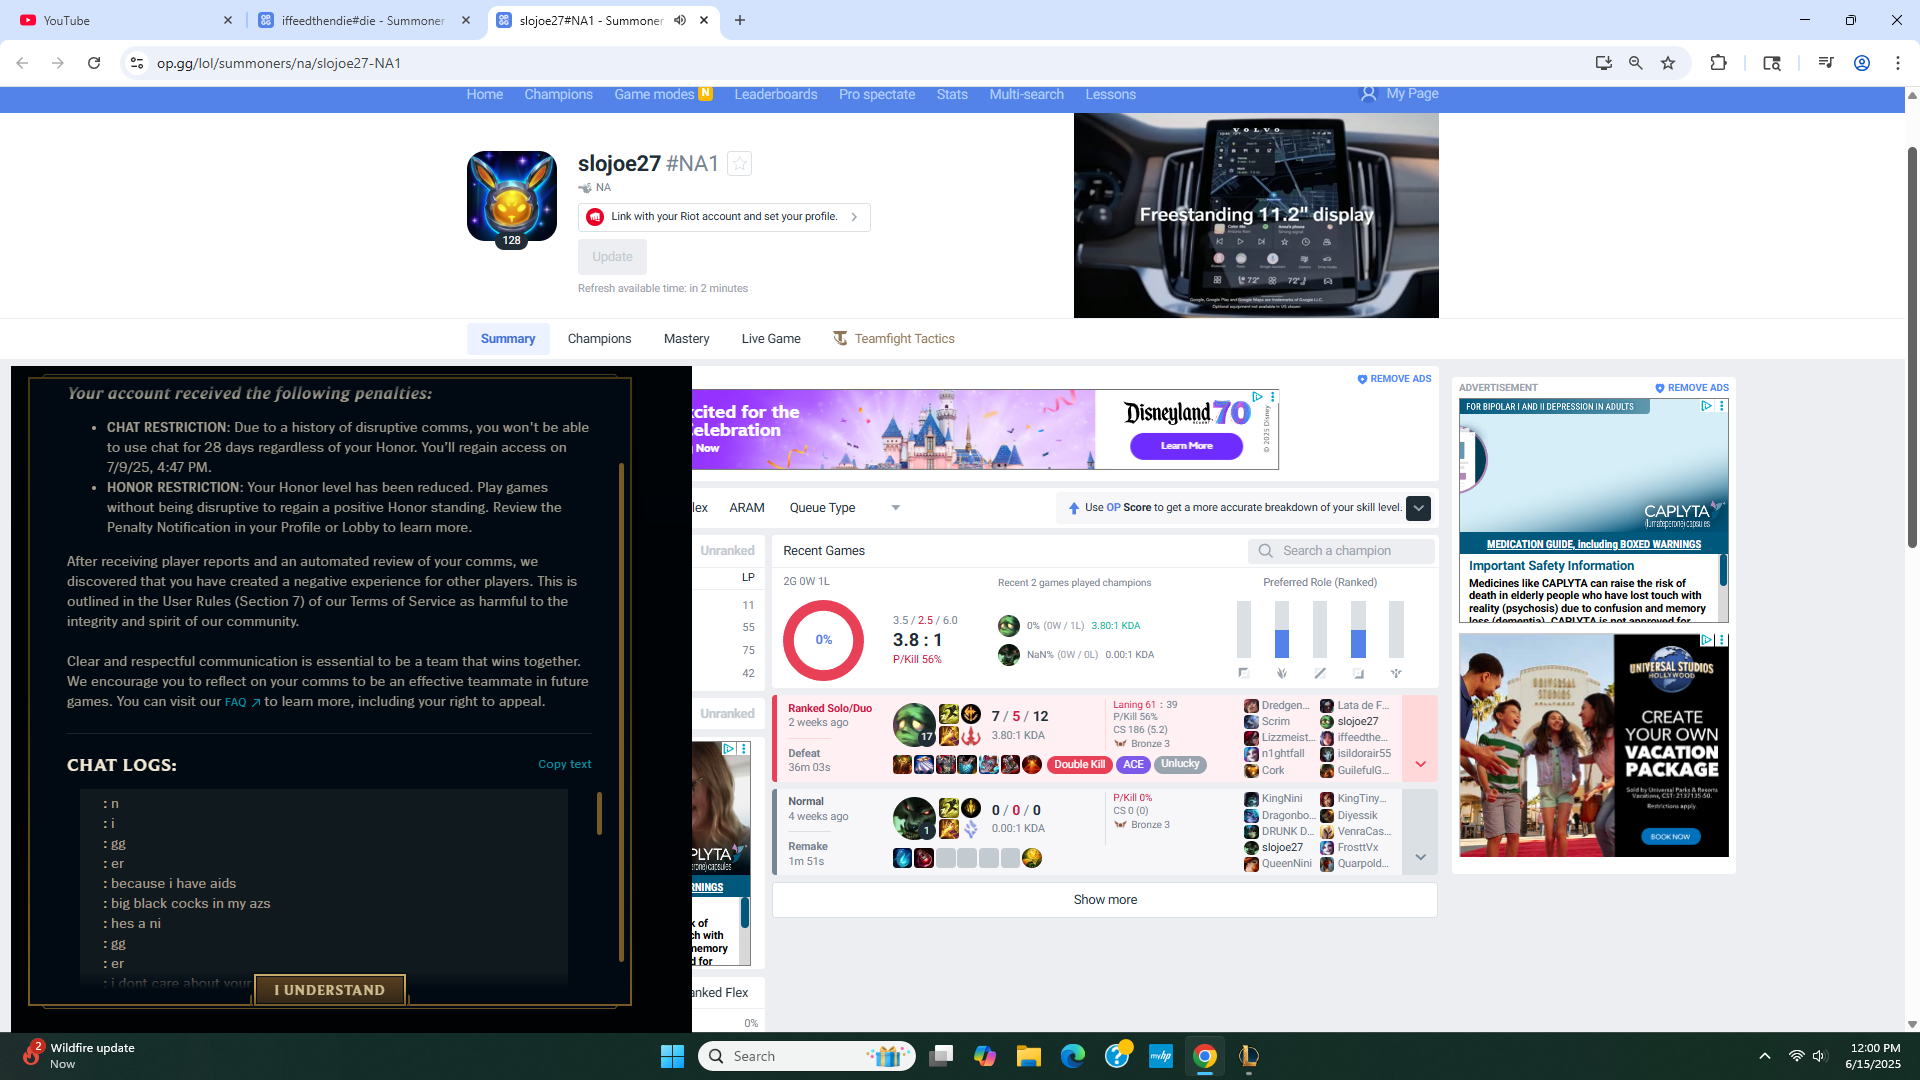Open Chrome media controls icon
1920x1080 pixels.
point(1826,63)
